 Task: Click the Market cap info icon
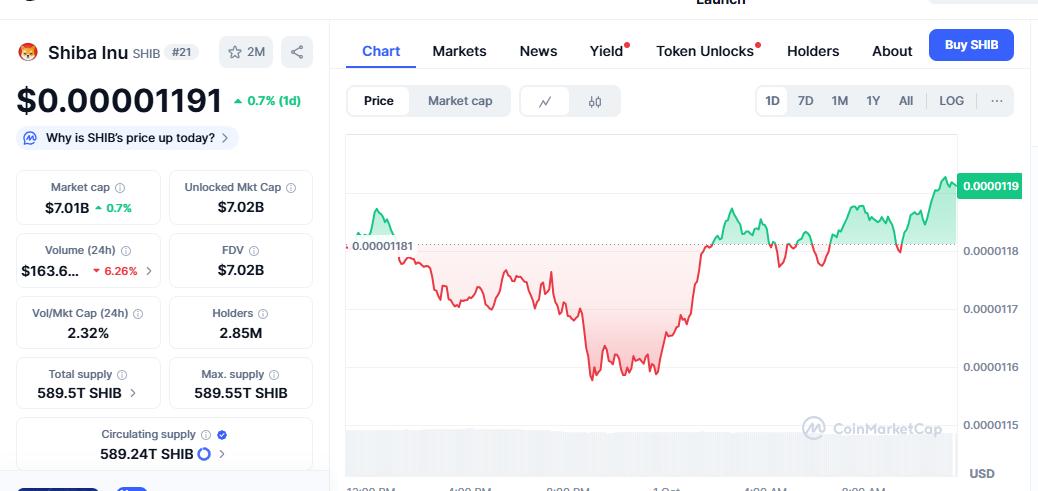(120, 188)
